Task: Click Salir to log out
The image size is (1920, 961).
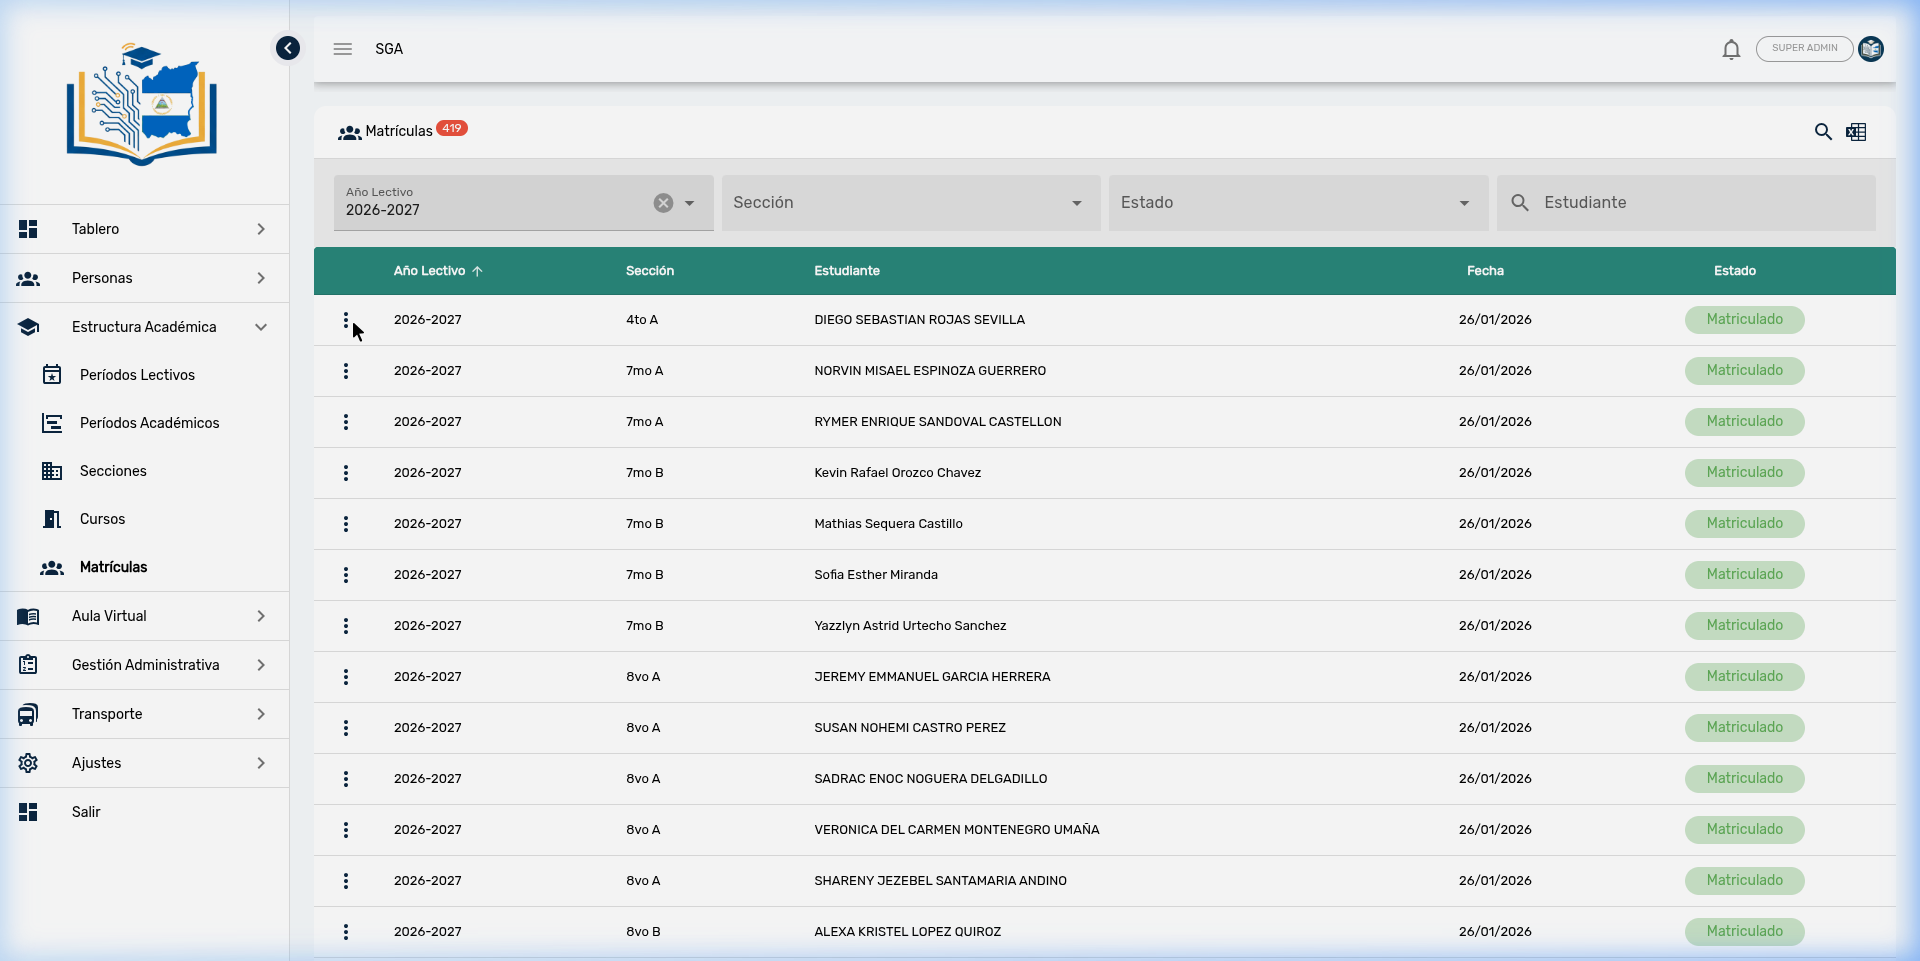Action: [x=86, y=811]
